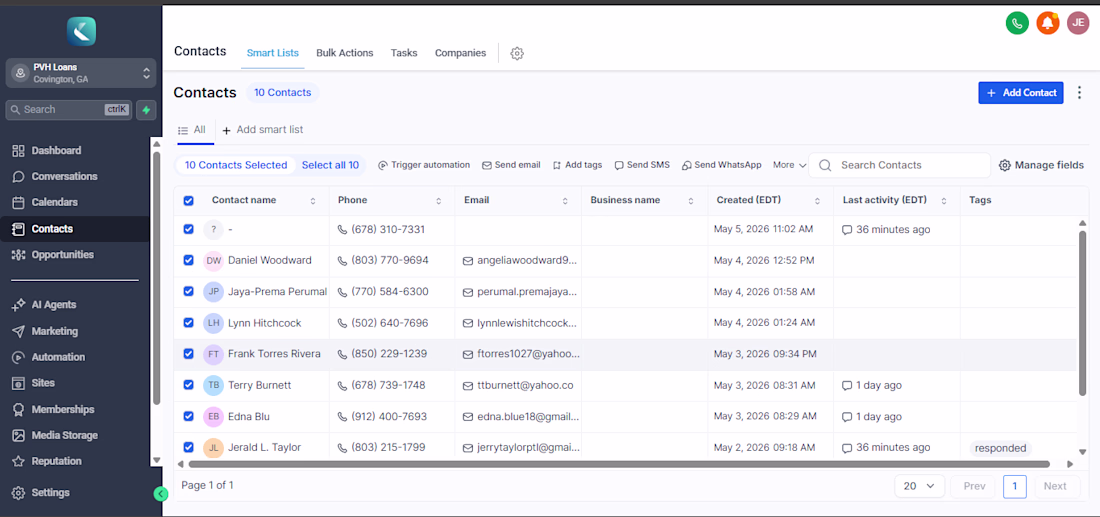Click the green phone dialer icon

[x=1017, y=23]
